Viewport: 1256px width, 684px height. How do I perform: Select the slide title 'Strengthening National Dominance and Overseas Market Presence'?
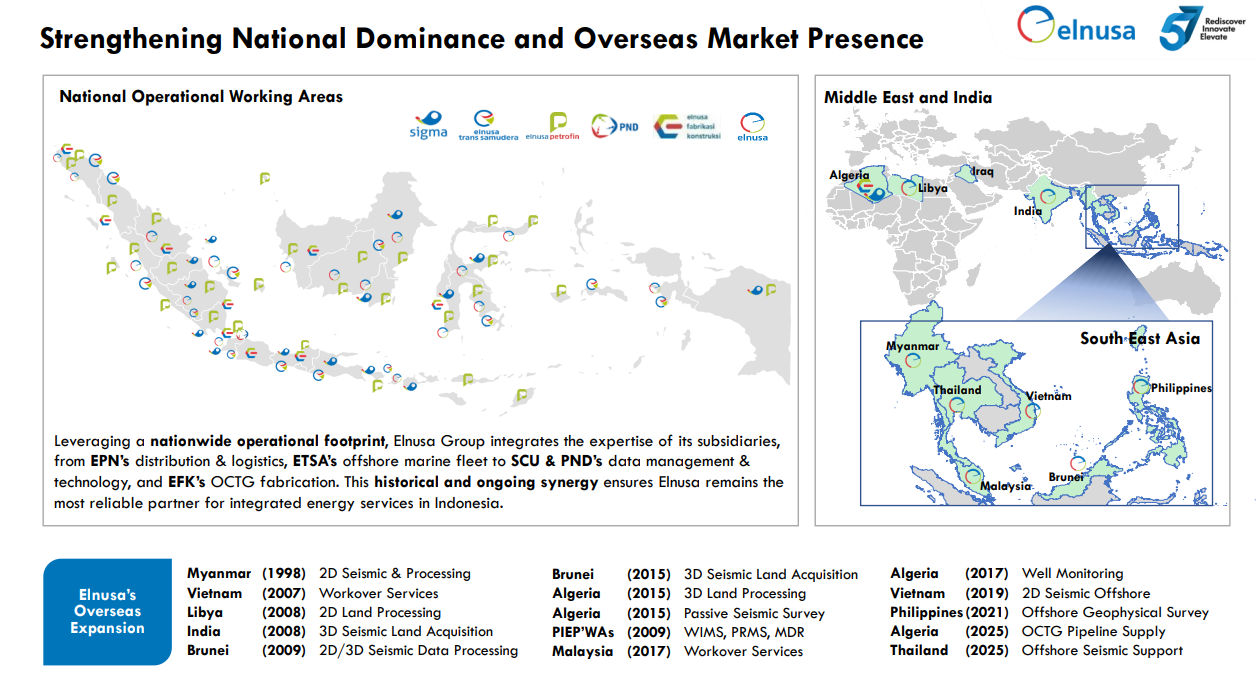(x=481, y=39)
